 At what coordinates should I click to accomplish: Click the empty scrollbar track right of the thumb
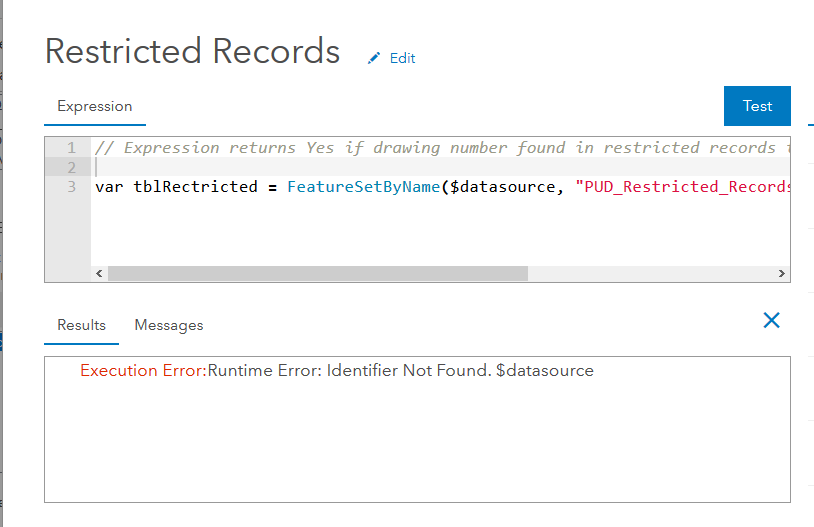[x=650, y=273]
